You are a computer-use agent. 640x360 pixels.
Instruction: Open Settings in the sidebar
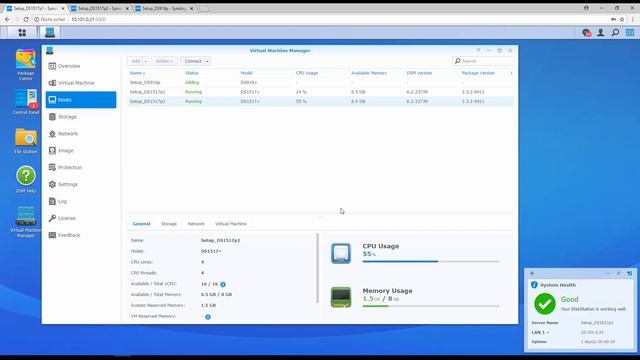(x=81, y=184)
